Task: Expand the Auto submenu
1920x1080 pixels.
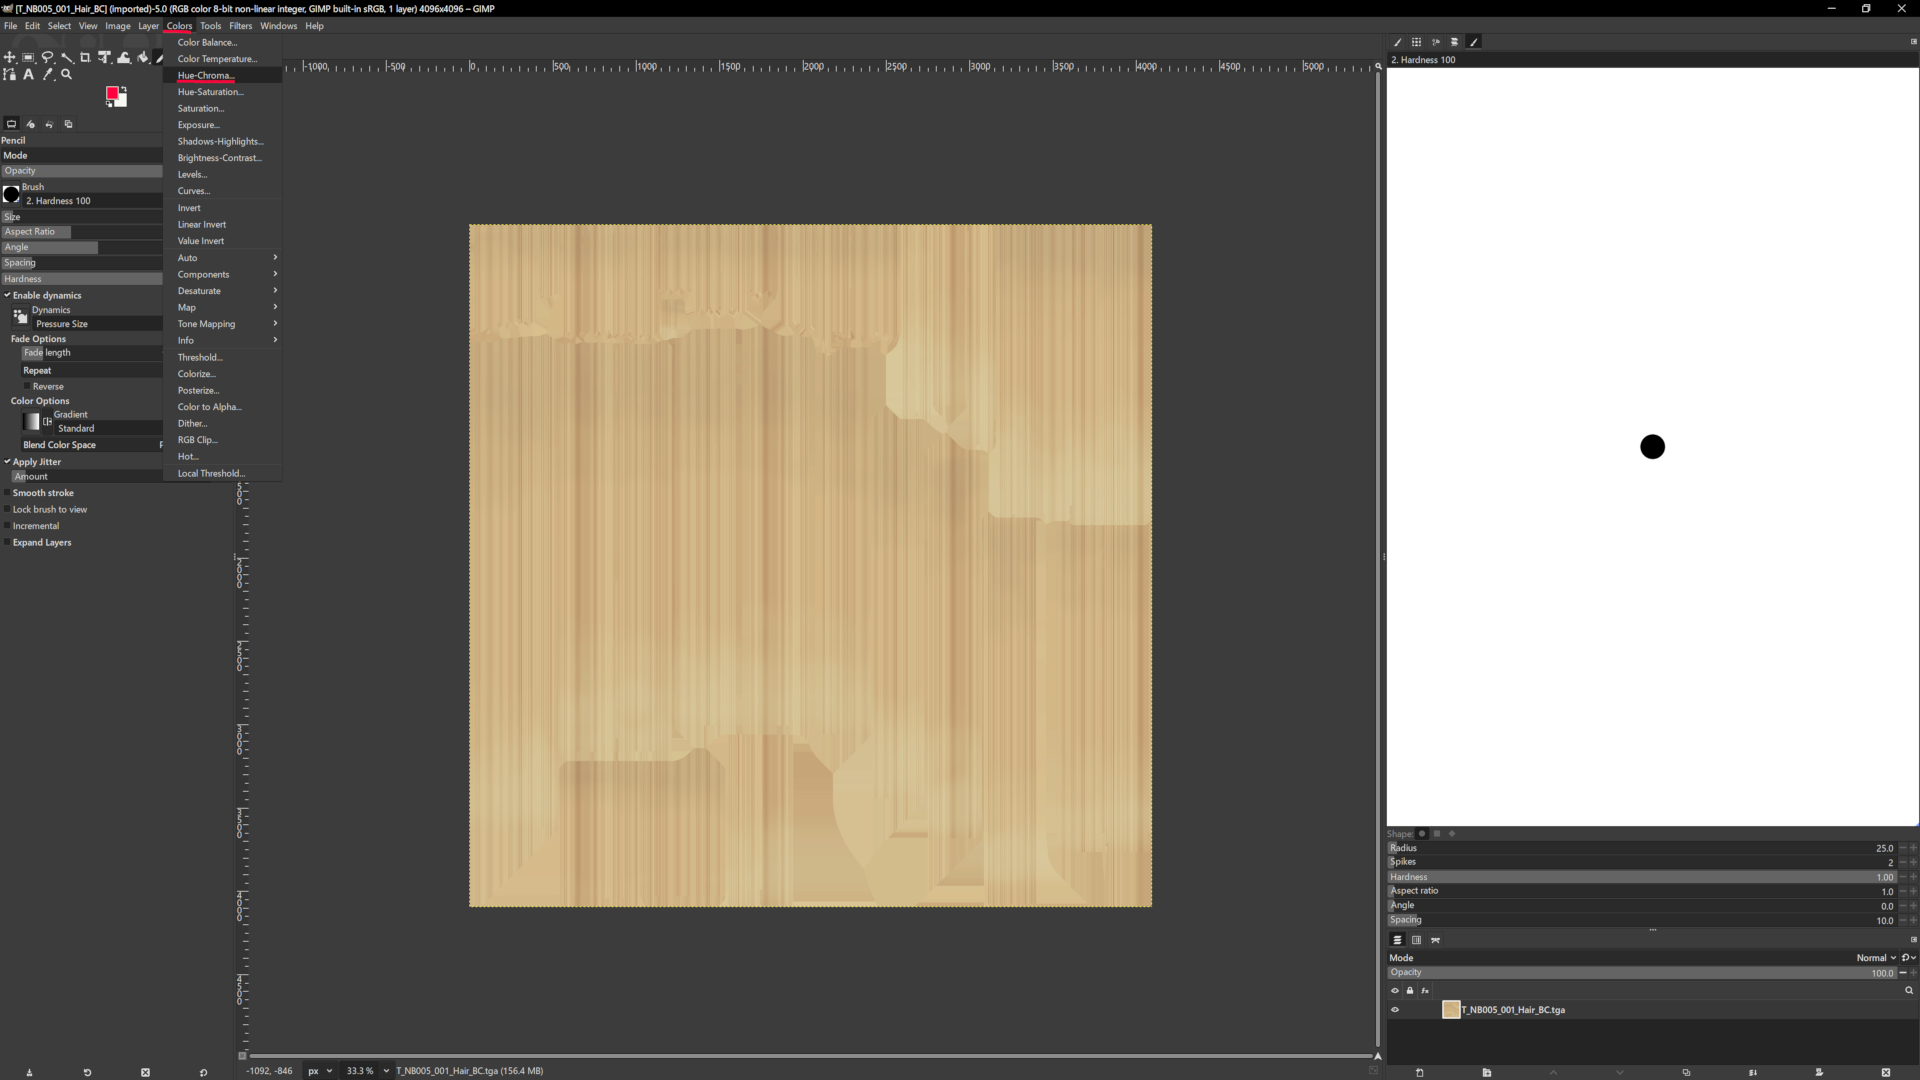Action: click(x=222, y=258)
